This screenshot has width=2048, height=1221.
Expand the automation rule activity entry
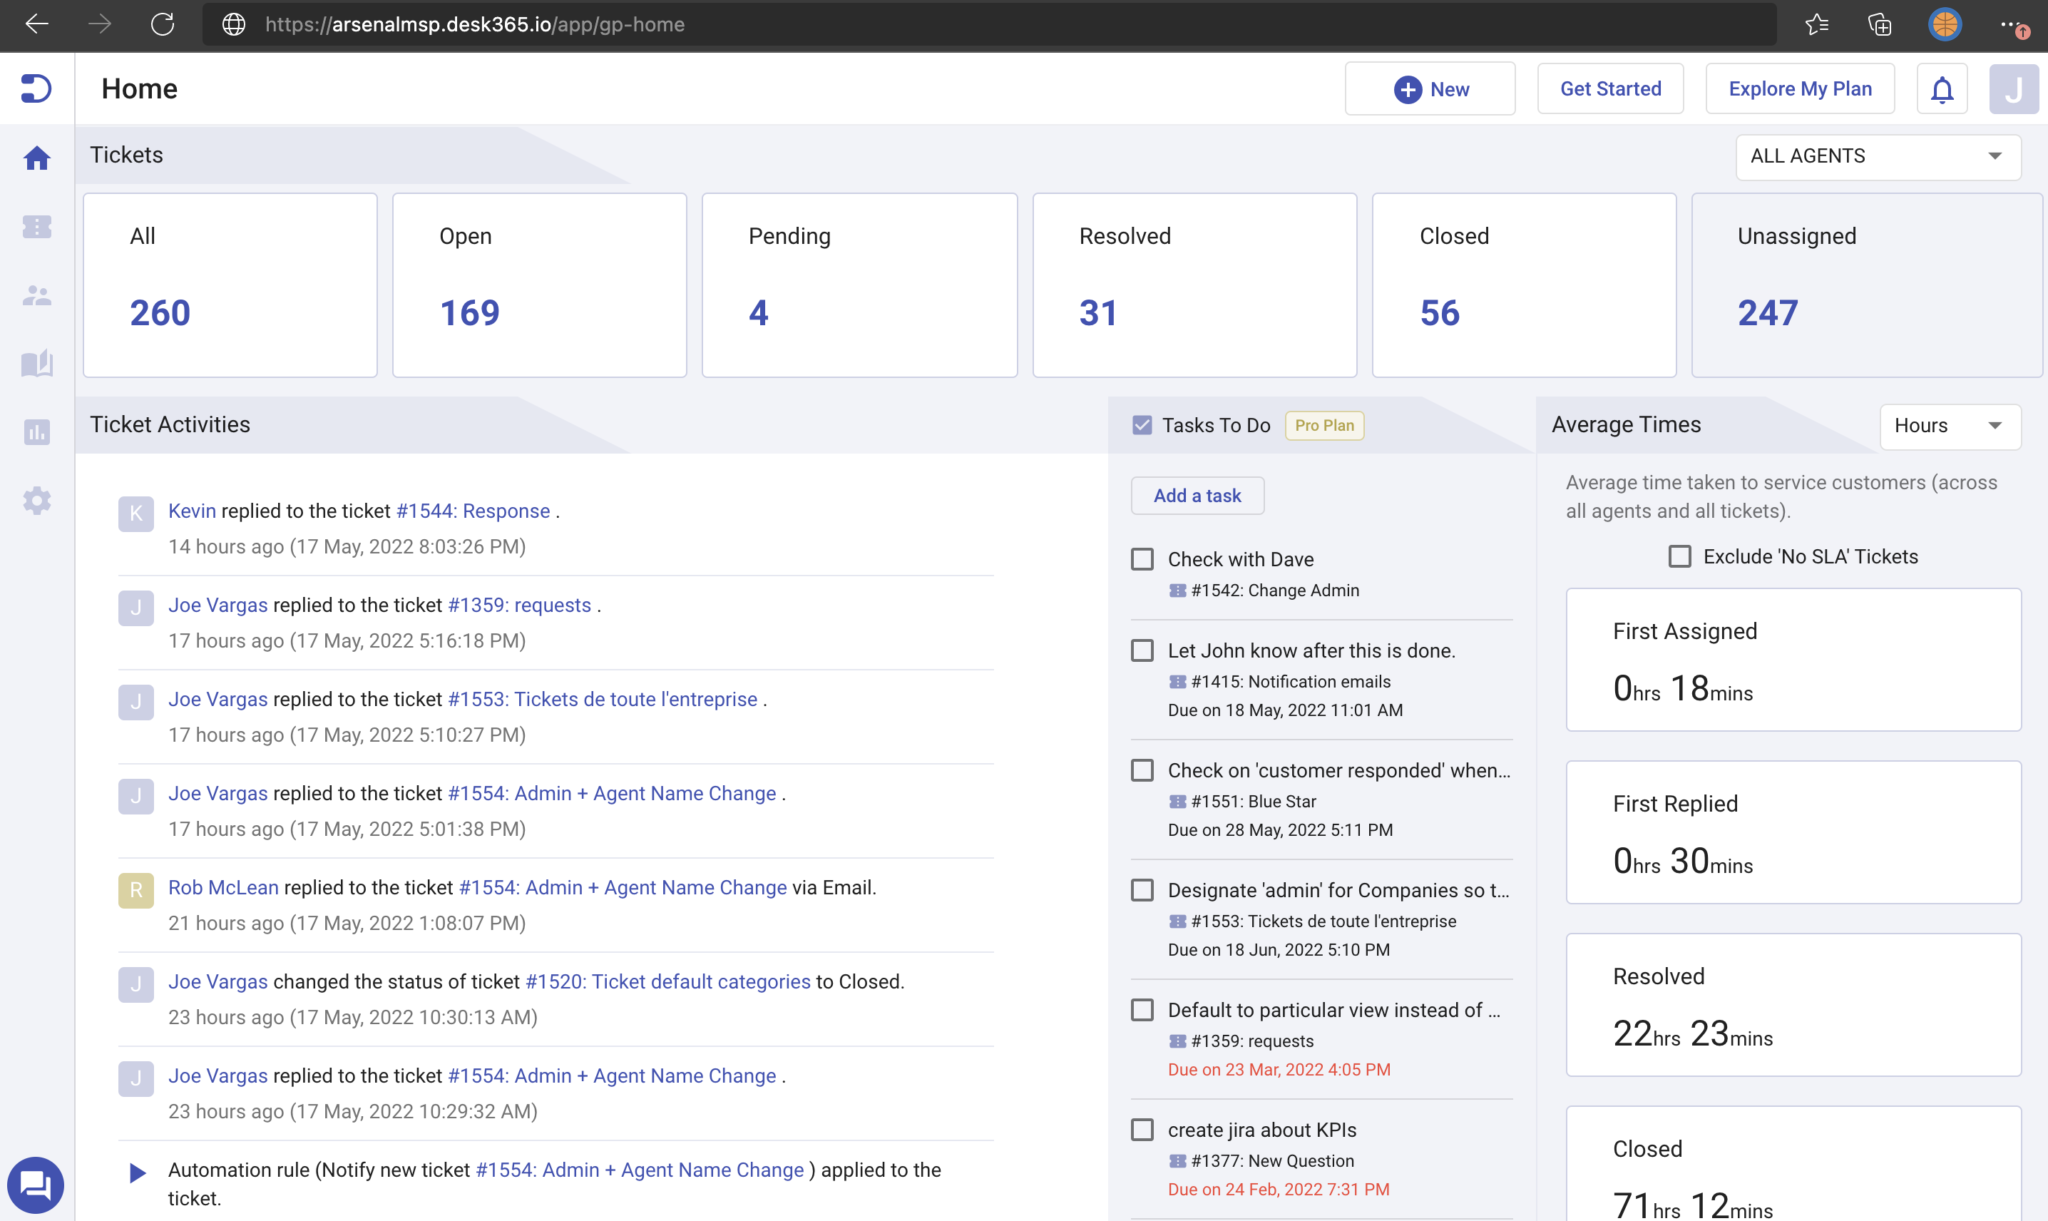pos(137,1172)
